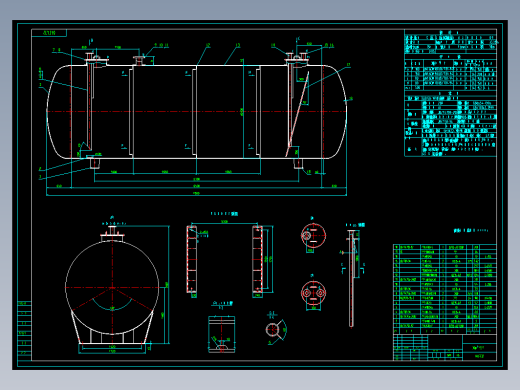Viewport: 520px width, 390px height.
Task: Select the left elliptical head of the tank
Action: 59,112
